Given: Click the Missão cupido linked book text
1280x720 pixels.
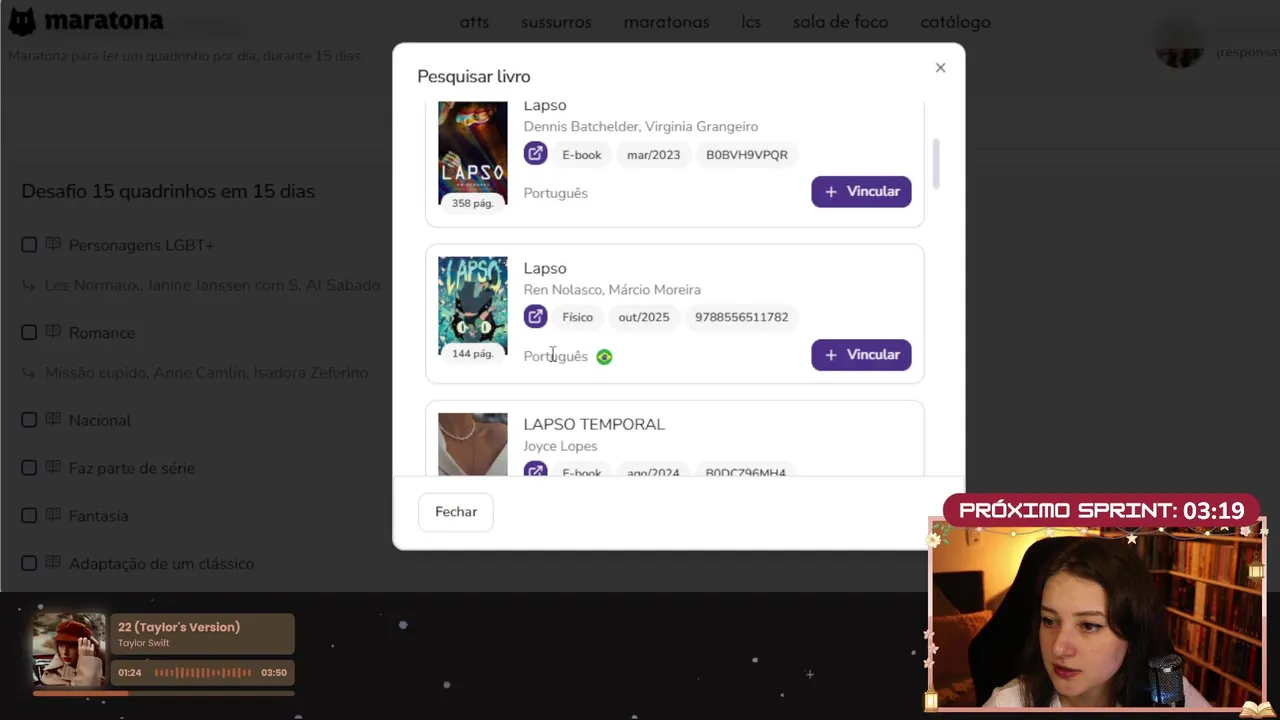Looking at the screenshot, I should (x=206, y=373).
